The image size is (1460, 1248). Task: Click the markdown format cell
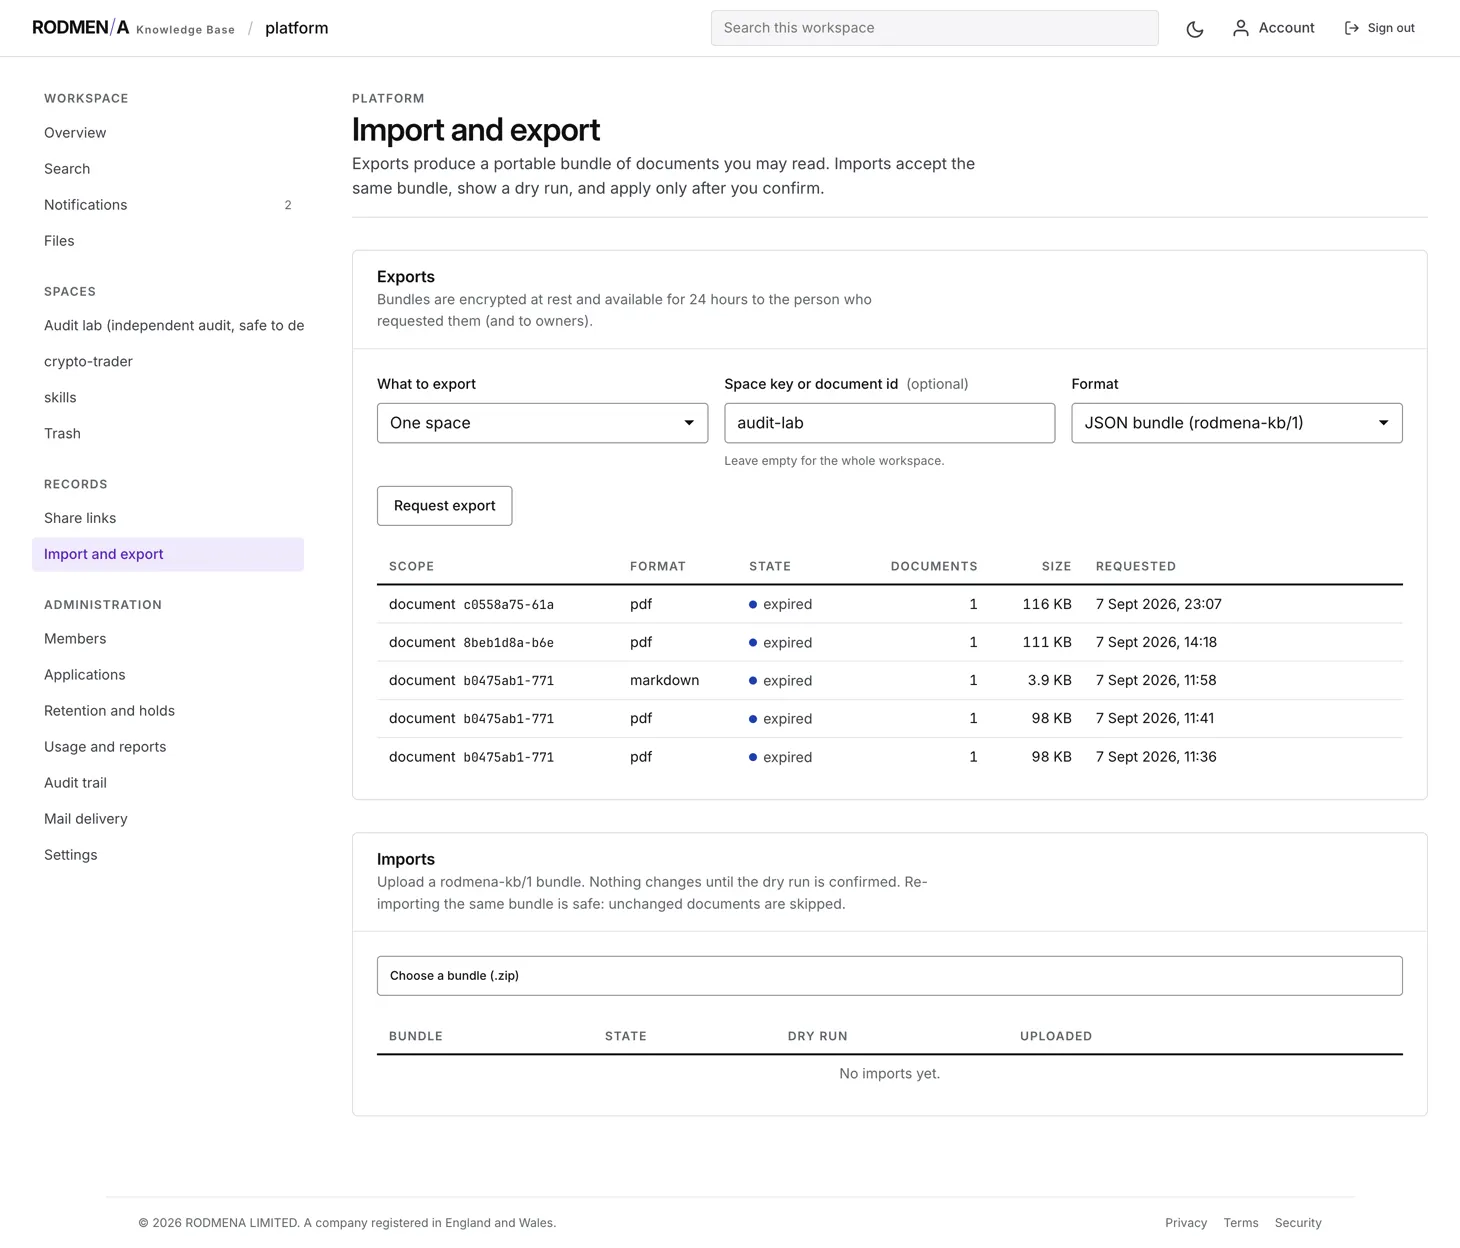(x=664, y=680)
